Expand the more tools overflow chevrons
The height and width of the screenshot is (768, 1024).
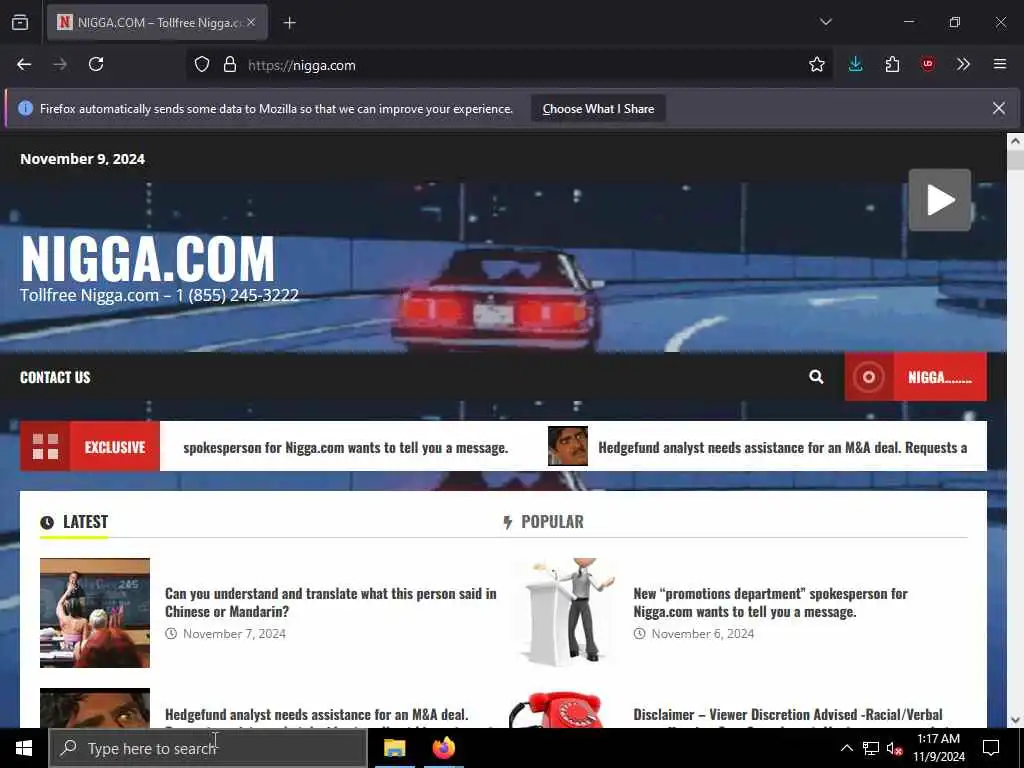tap(963, 64)
